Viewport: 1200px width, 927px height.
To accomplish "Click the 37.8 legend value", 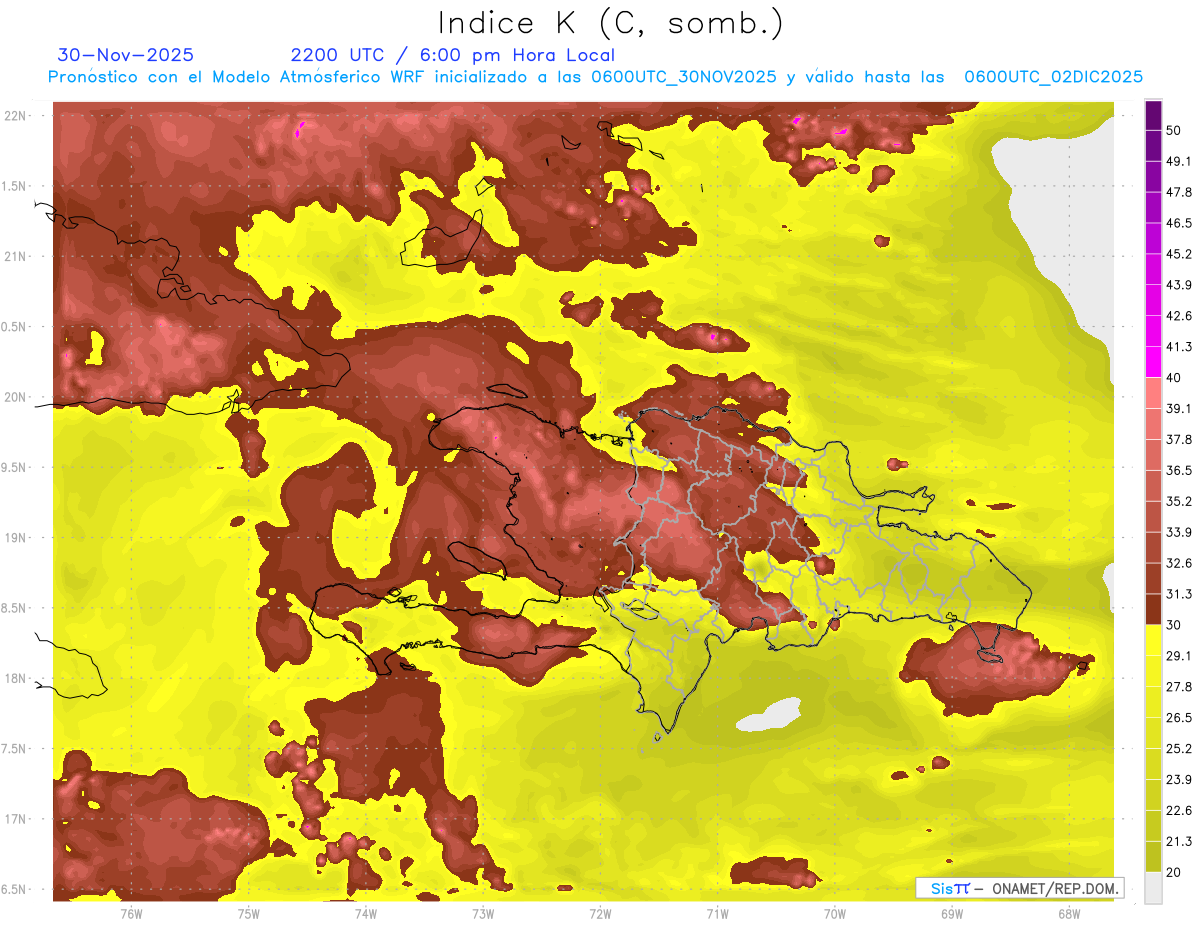I will coord(1178,439).
